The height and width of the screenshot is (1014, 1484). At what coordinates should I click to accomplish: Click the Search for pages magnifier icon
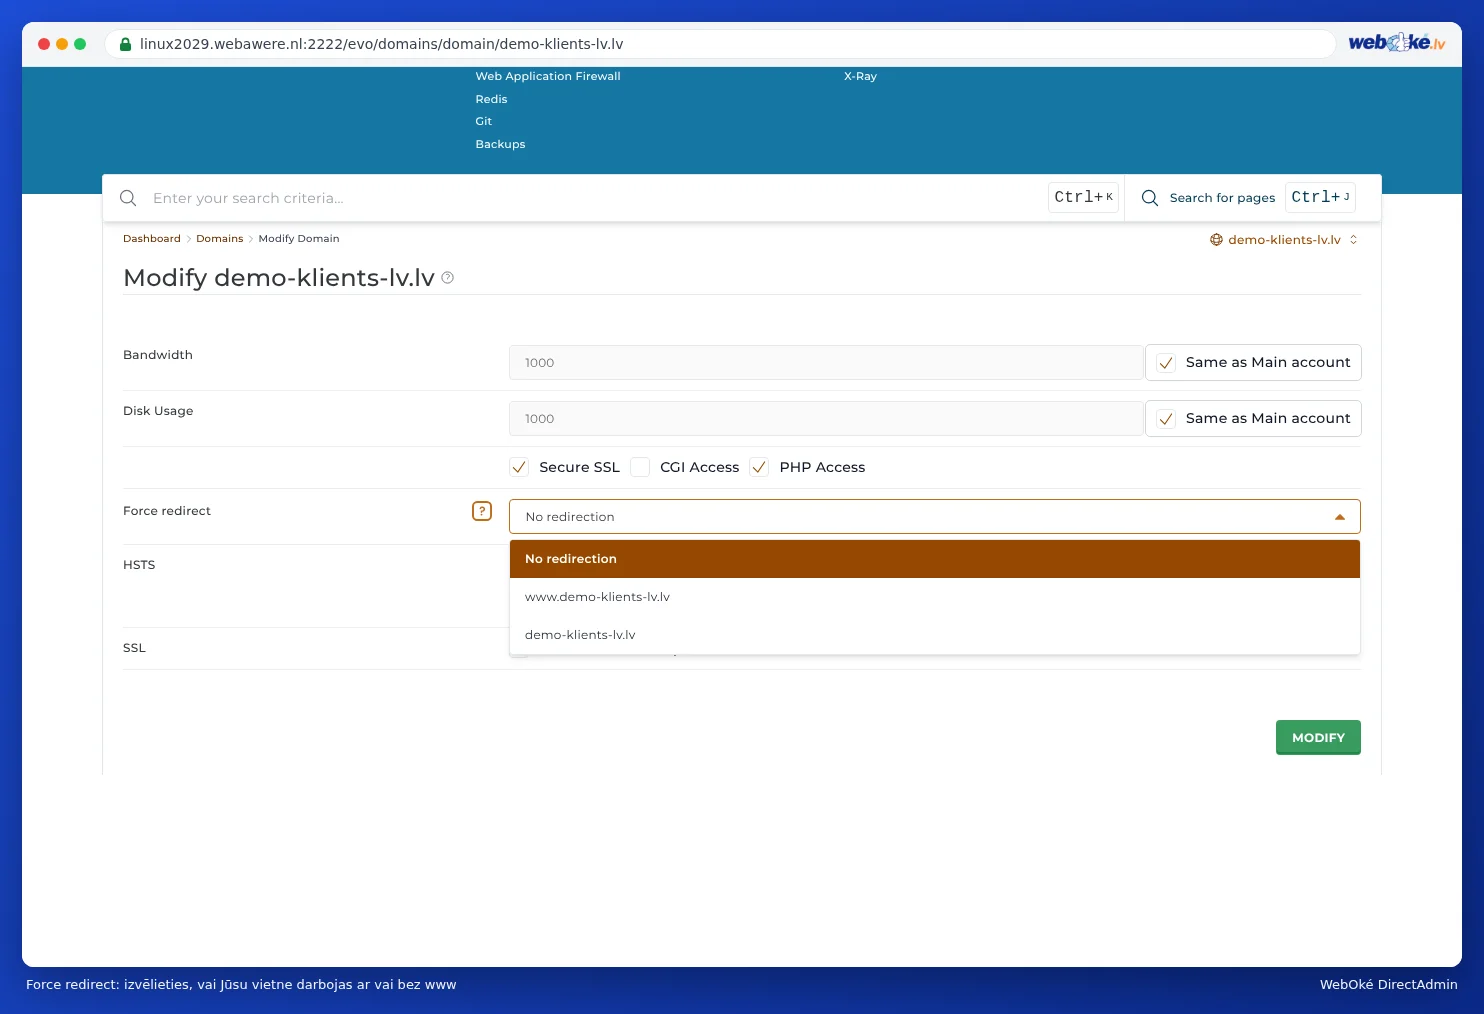[x=1150, y=198]
